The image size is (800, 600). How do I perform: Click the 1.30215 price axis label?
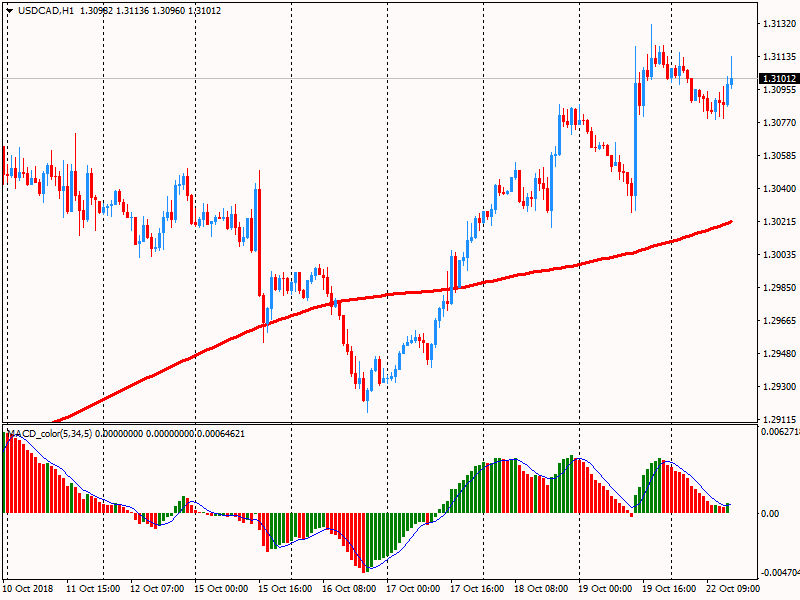tap(780, 221)
